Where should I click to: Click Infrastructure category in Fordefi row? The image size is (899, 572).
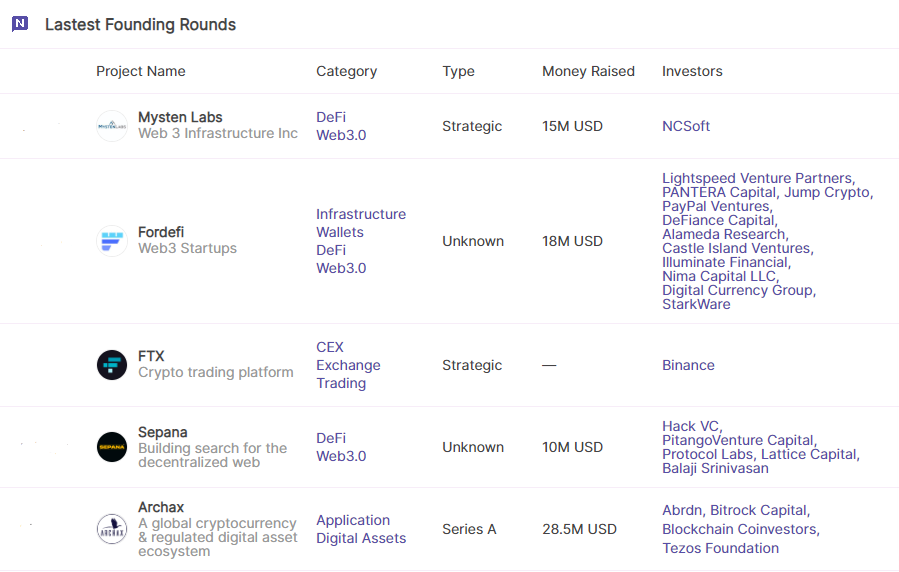click(x=361, y=214)
